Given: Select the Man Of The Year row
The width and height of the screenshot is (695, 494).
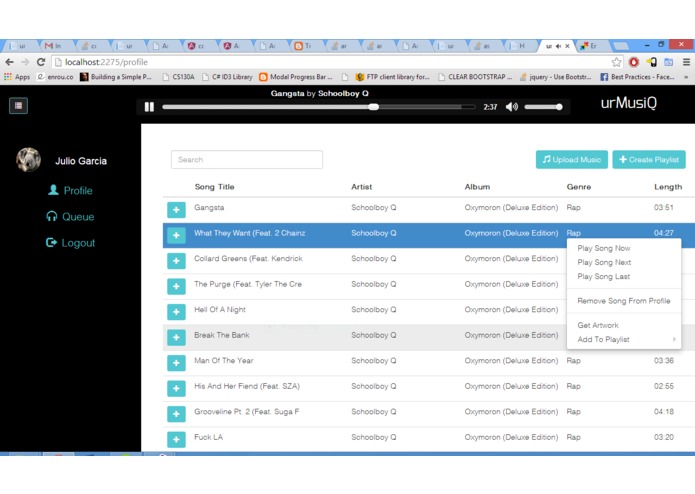Looking at the screenshot, I should click(429, 363).
